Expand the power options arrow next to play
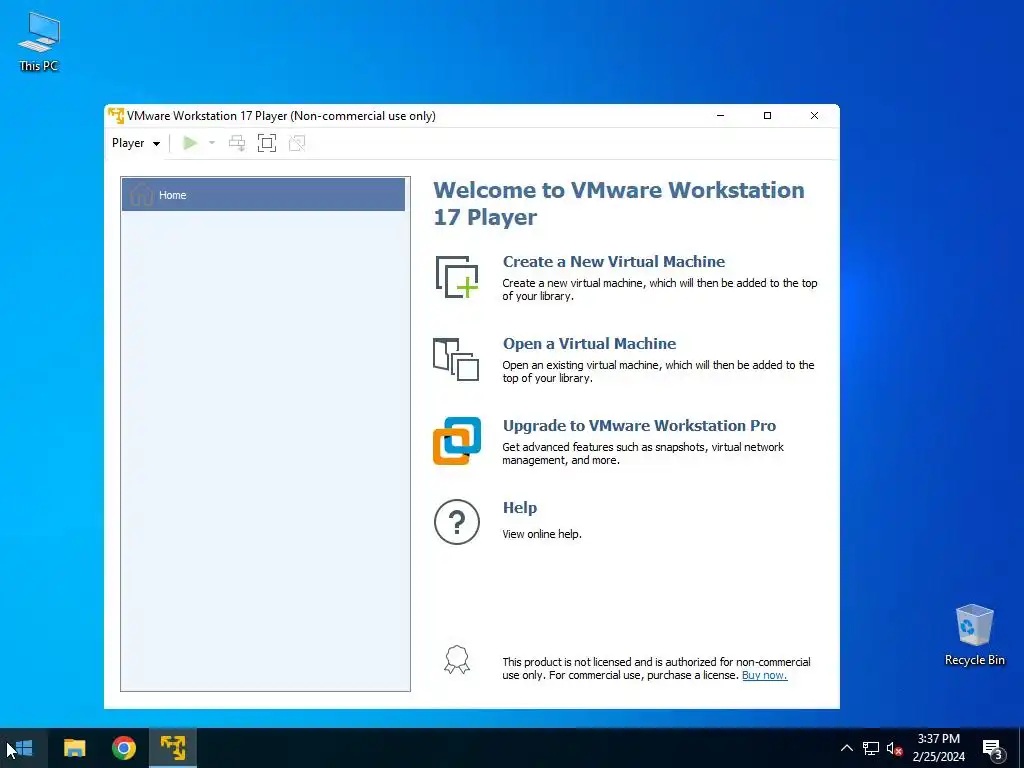 212,143
